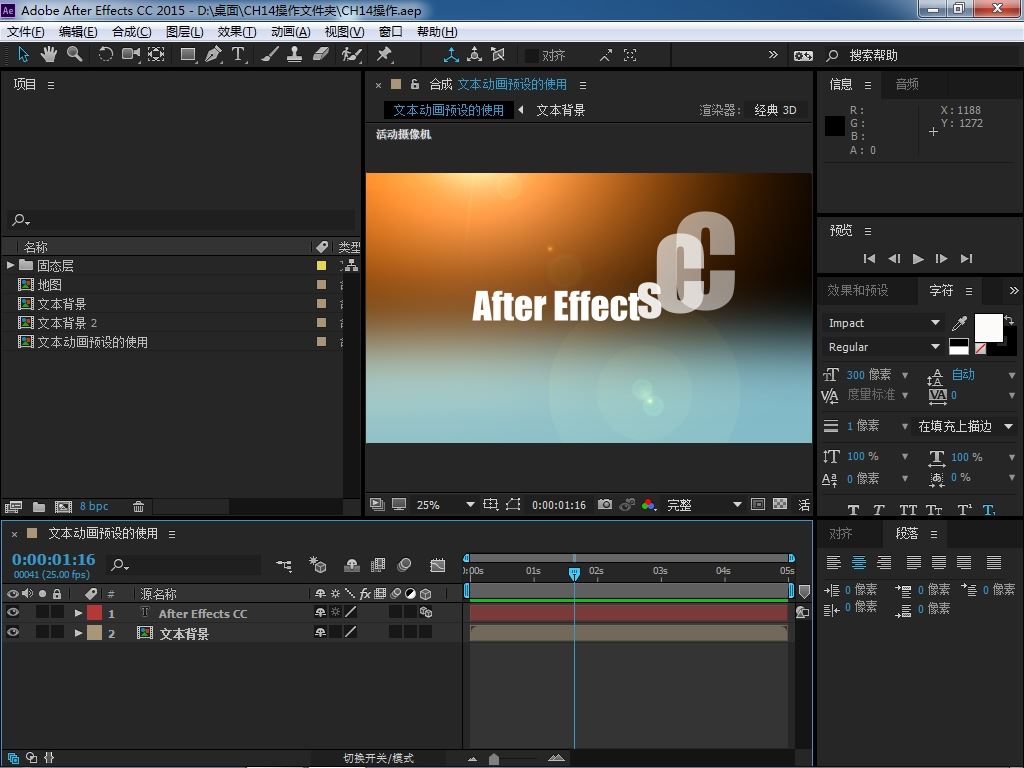This screenshot has width=1024, height=768.
Task: Click the timeline zoom slider handle
Action: (x=494, y=758)
